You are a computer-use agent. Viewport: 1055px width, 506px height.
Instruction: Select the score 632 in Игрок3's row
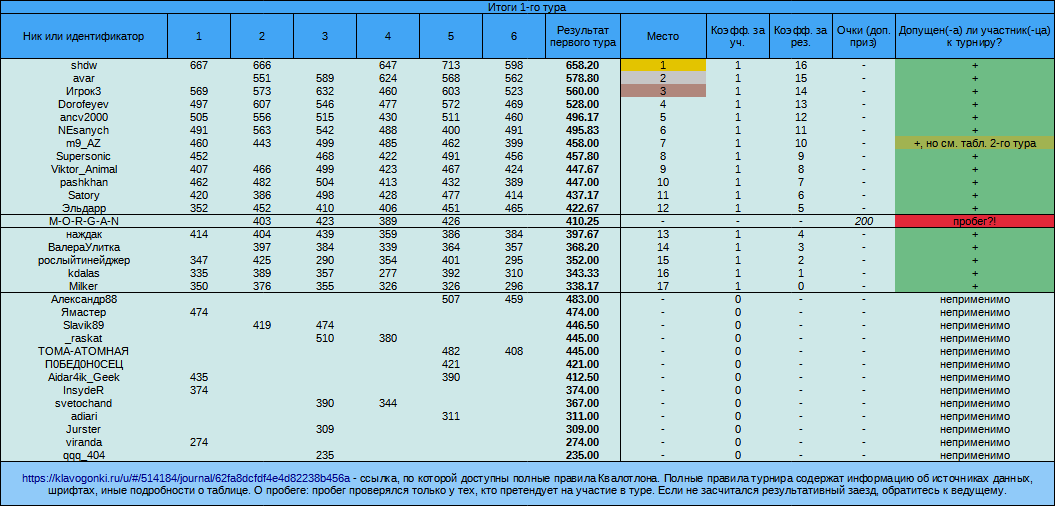point(324,91)
